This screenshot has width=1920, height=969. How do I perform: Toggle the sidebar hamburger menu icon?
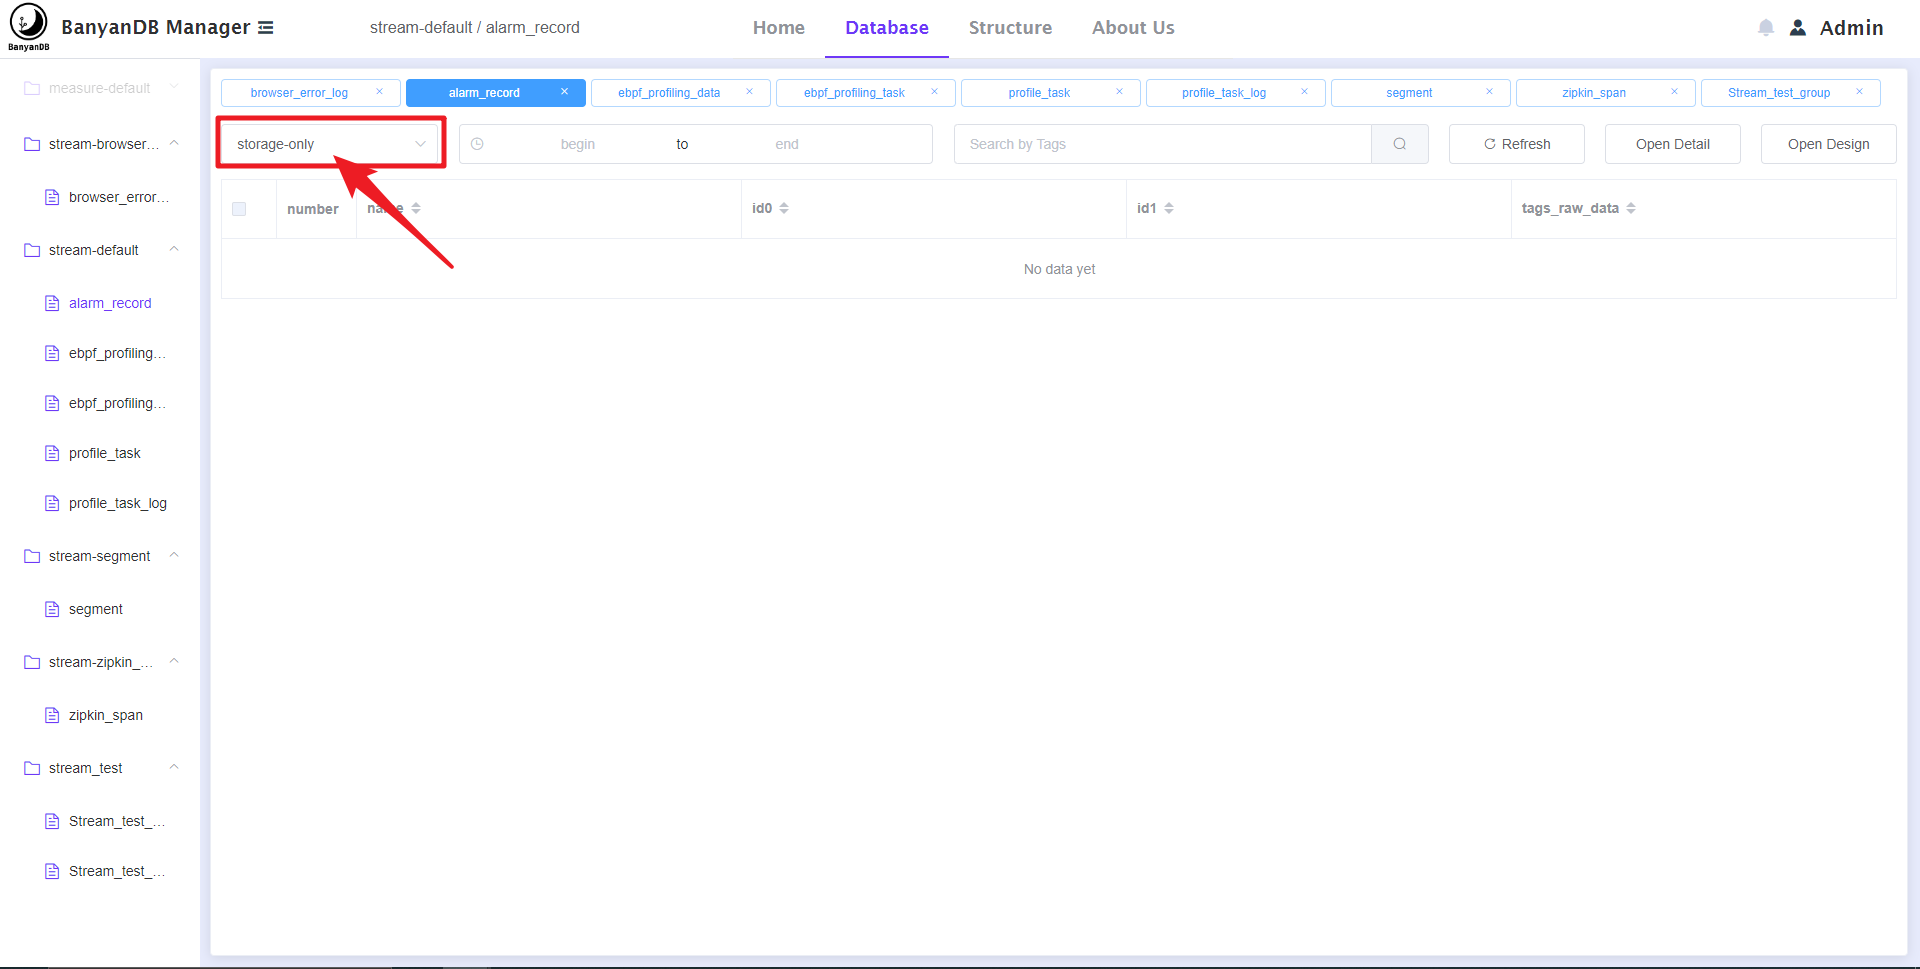(266, 28)
